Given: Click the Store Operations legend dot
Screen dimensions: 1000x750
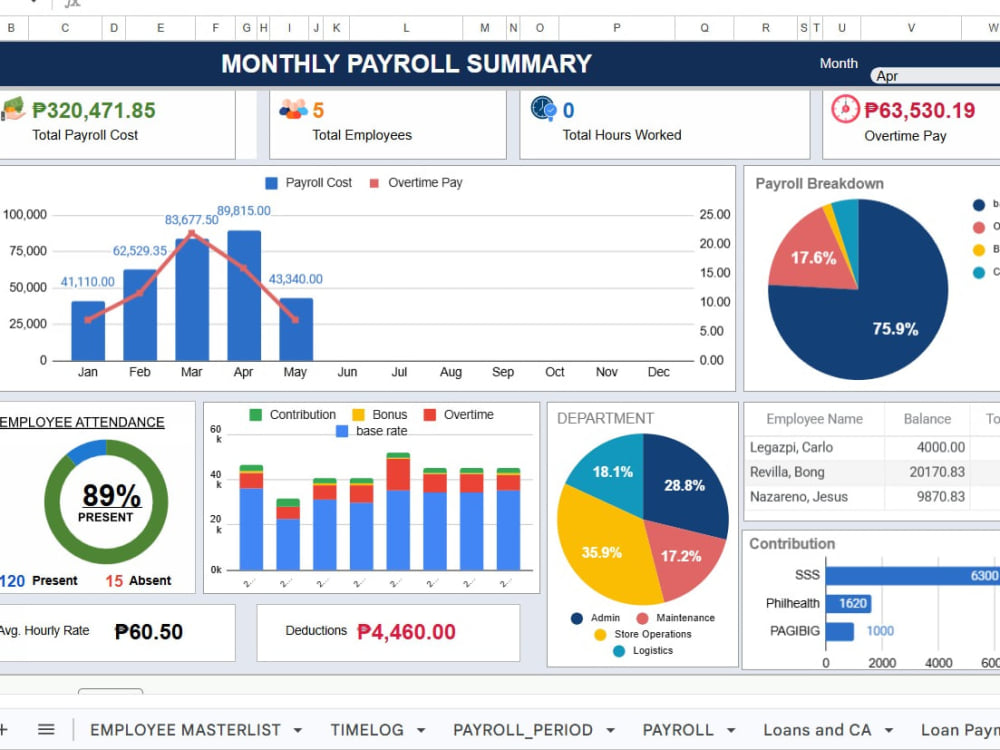Looking at the screenshot, I should point(600,635).
